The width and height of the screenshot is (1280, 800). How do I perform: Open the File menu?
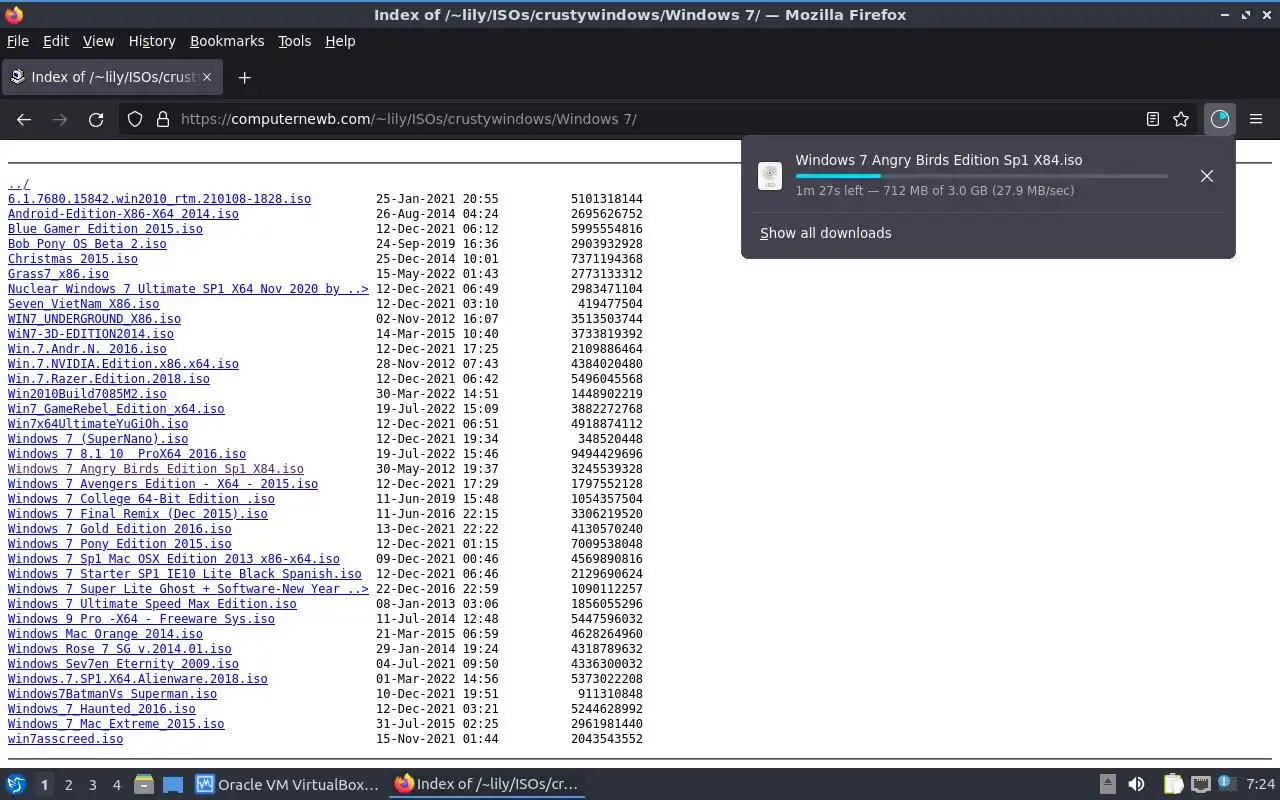(18, 41)
